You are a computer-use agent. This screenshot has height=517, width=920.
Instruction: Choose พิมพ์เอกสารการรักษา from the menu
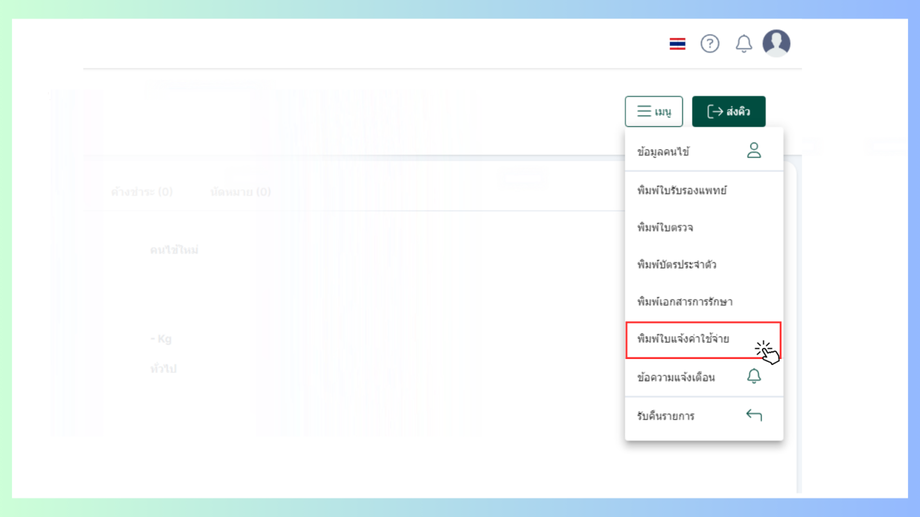(x=685, y=302)
